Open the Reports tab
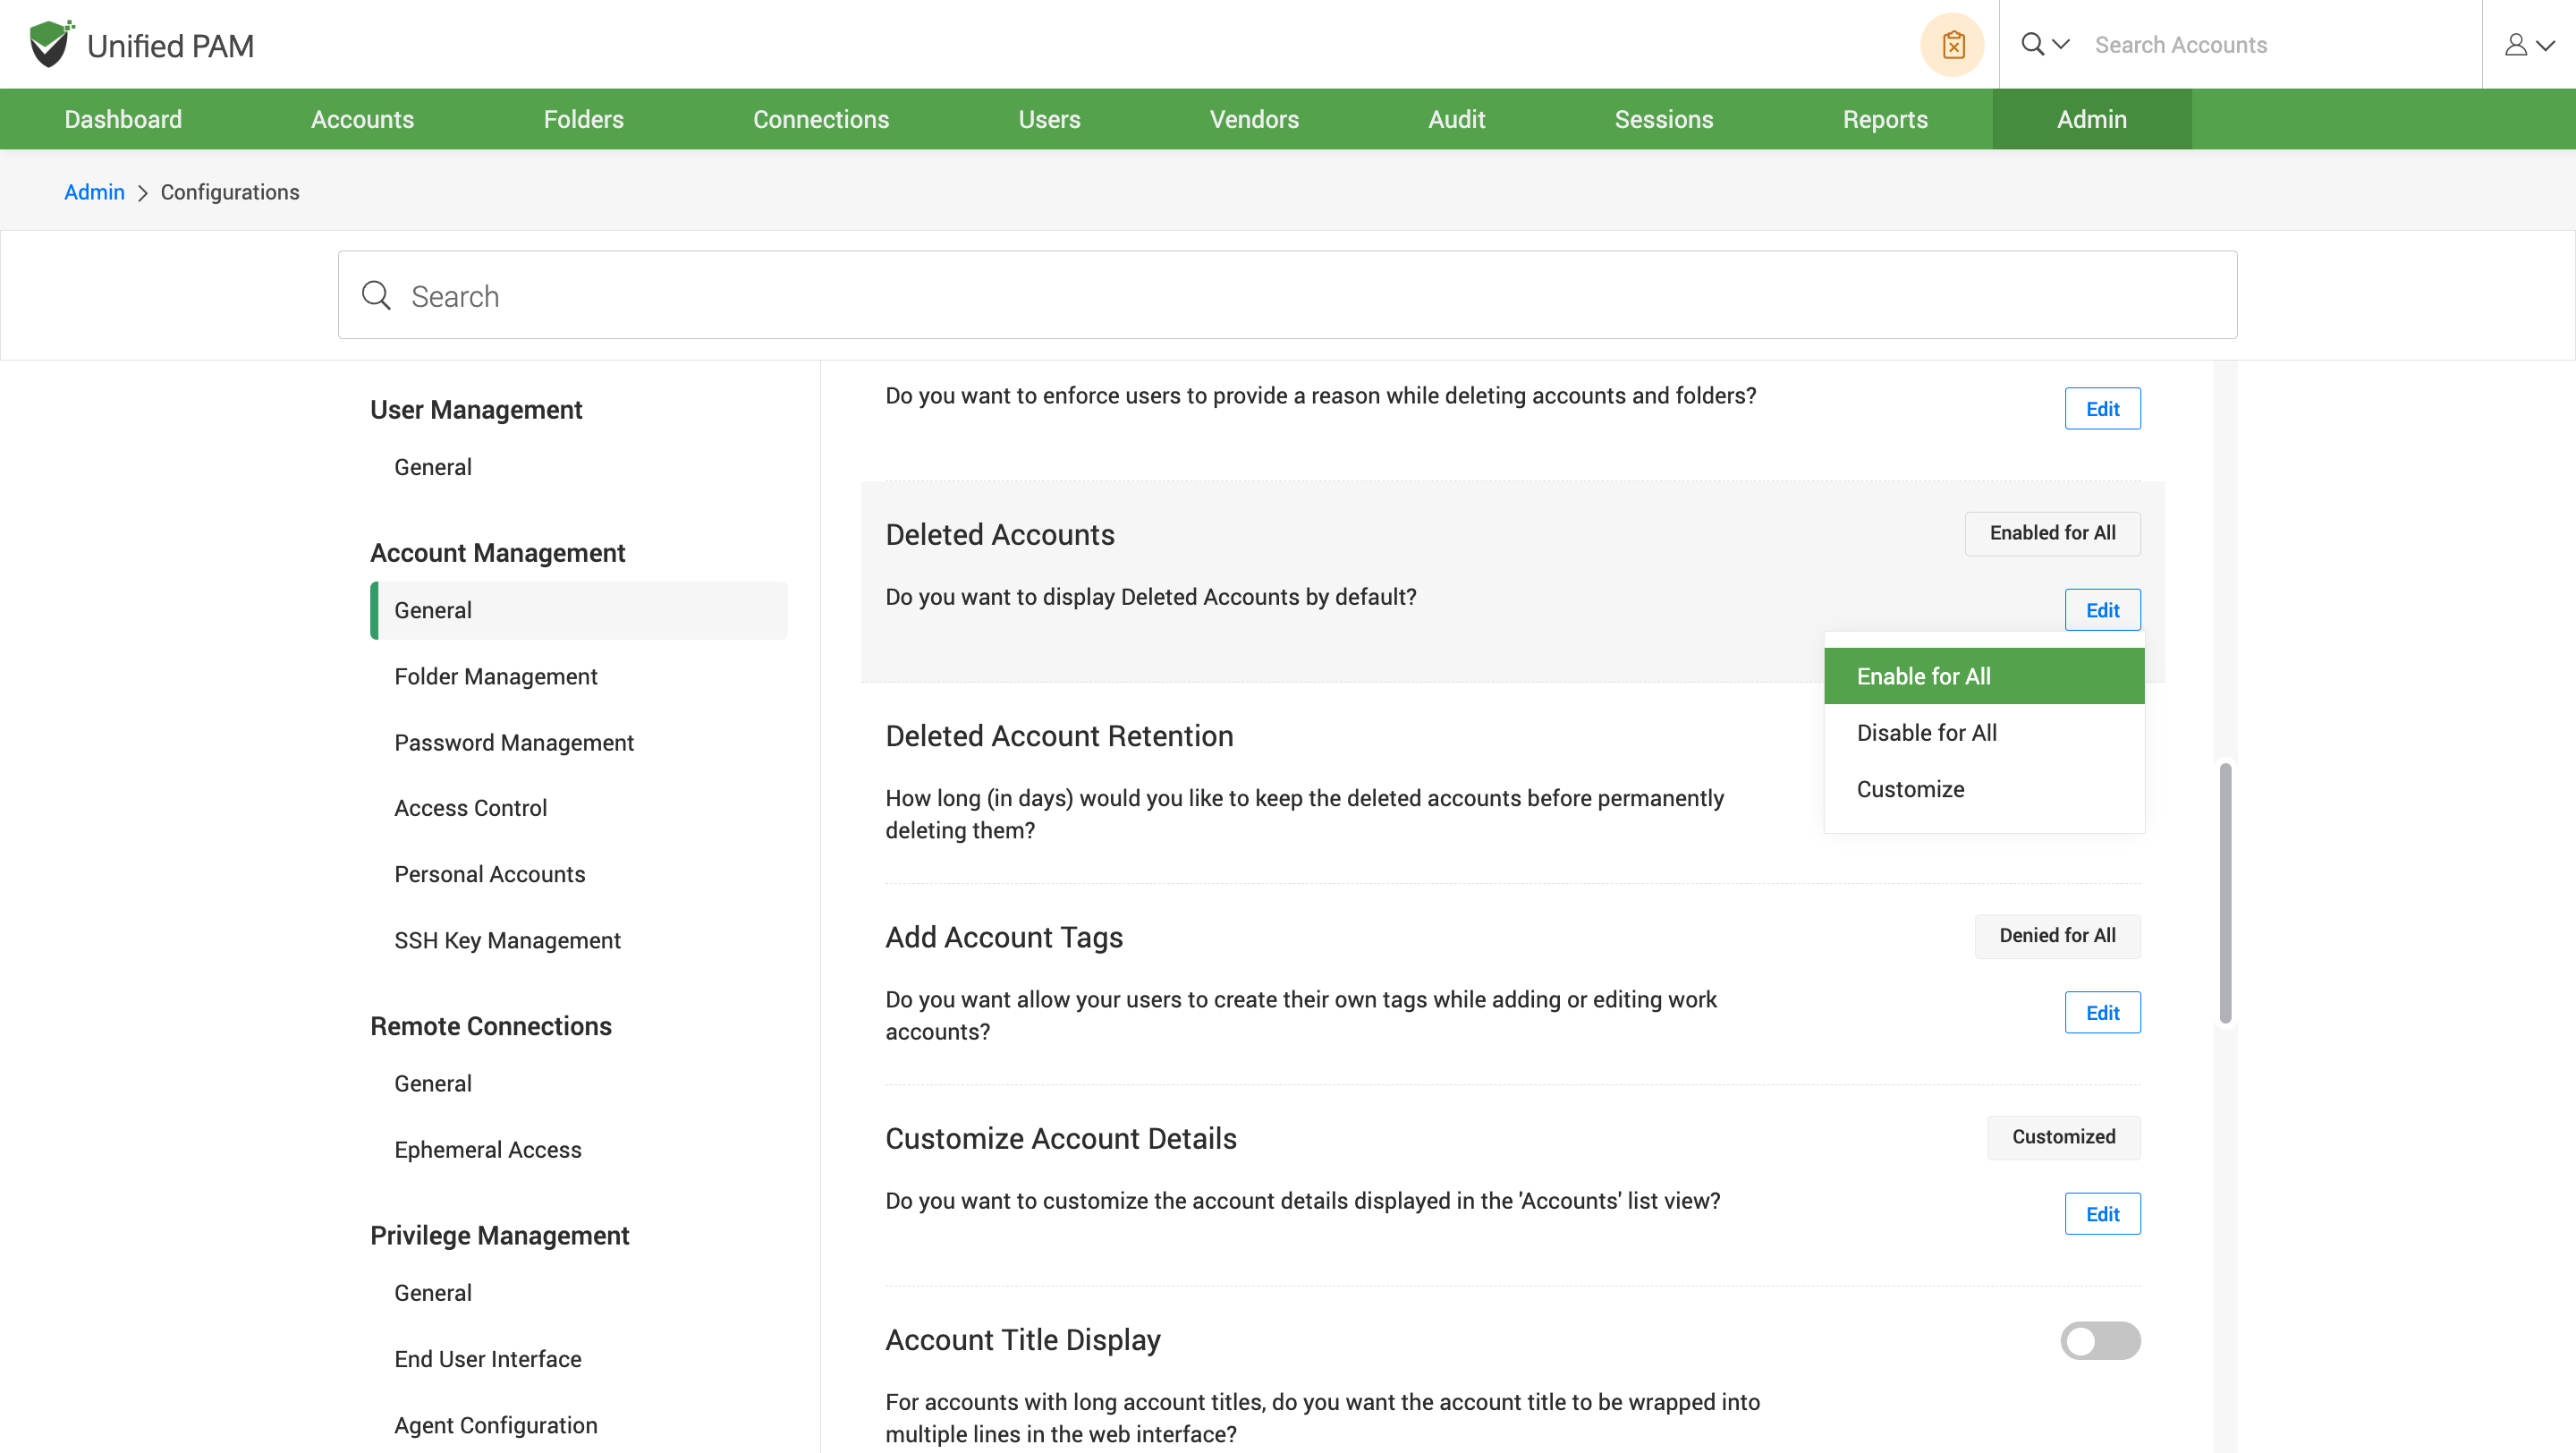Screen dimensions: 2576x1453 click(1884, 119)
